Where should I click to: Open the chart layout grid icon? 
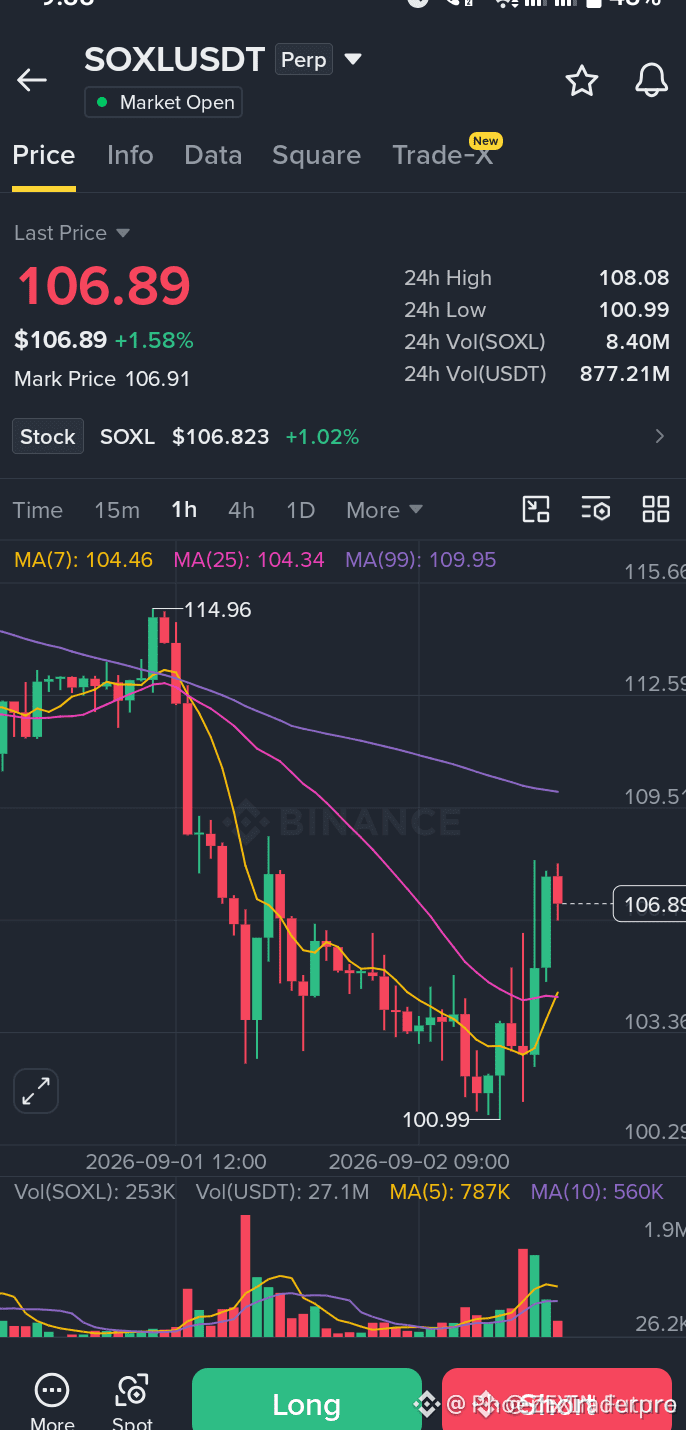656,509
